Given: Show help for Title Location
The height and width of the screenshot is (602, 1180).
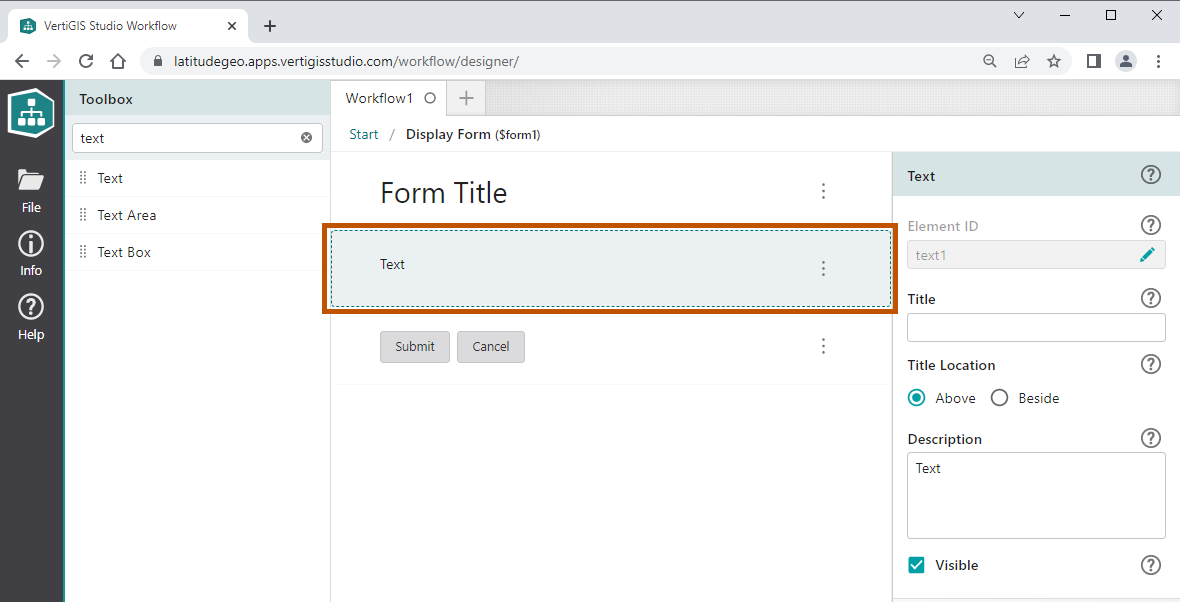Looking at the screenshot, I should coord(1151,364).
